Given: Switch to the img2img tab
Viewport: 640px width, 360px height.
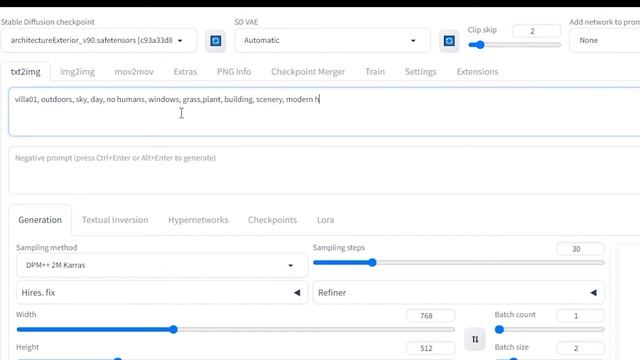Looking at the screenshot, I should point(78,72).
